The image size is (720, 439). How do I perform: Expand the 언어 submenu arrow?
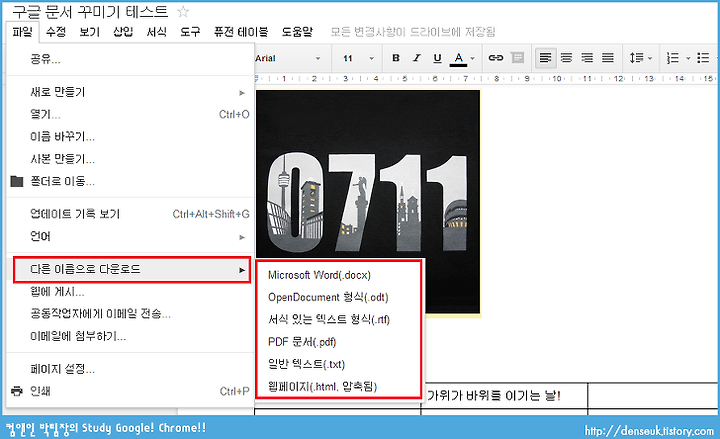pos(242,237)
